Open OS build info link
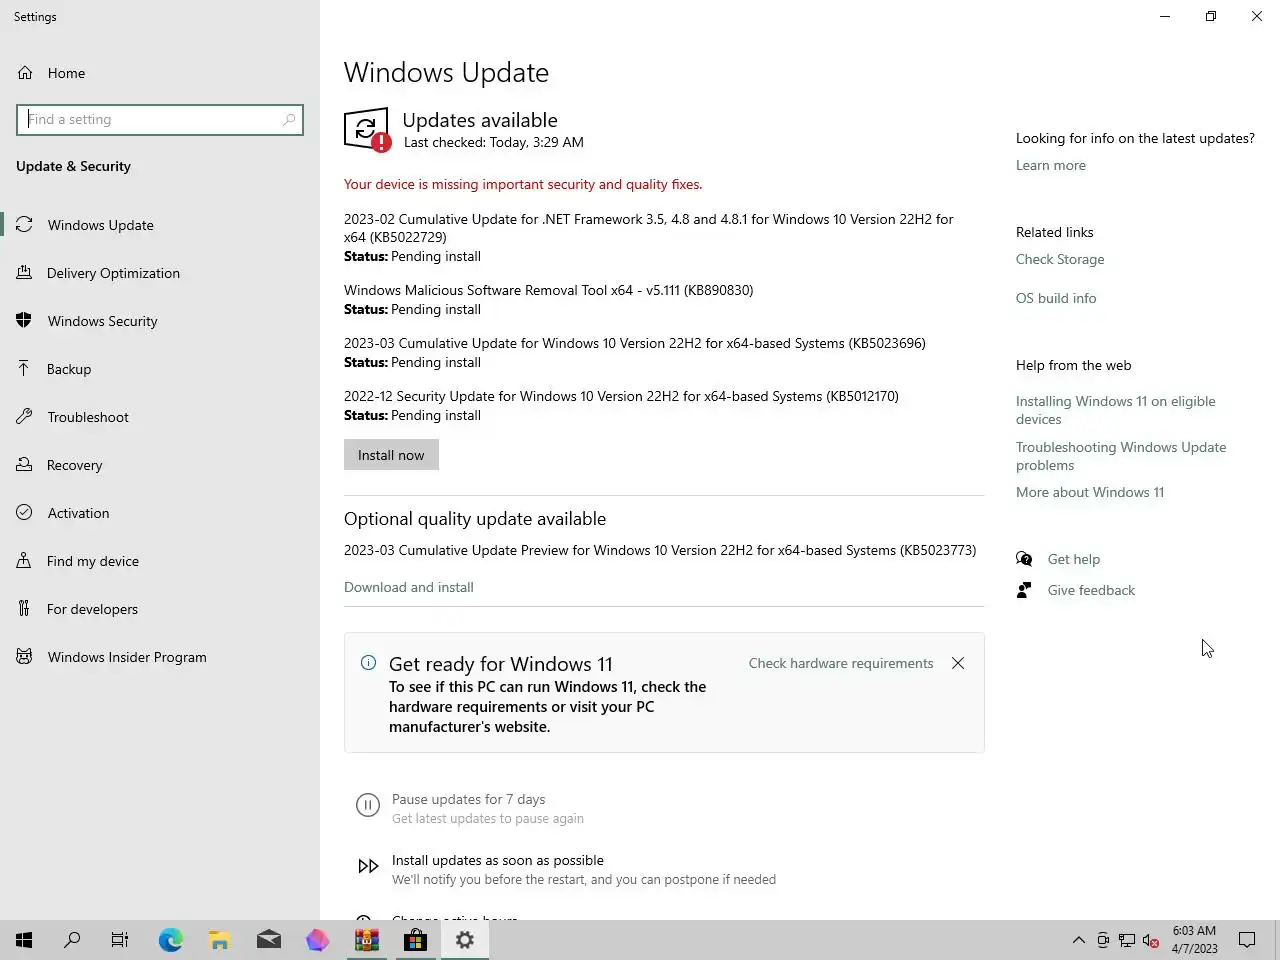 coord(1056,298)
